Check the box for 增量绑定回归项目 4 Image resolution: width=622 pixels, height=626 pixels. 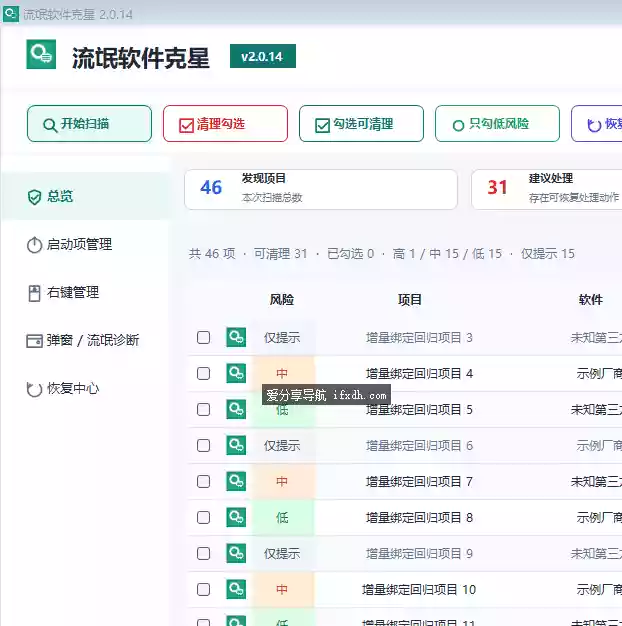pos(204,373)
